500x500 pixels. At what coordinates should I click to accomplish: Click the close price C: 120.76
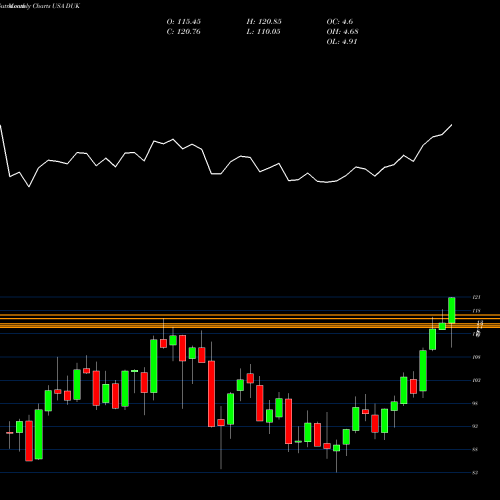click(x=184, y=32)
